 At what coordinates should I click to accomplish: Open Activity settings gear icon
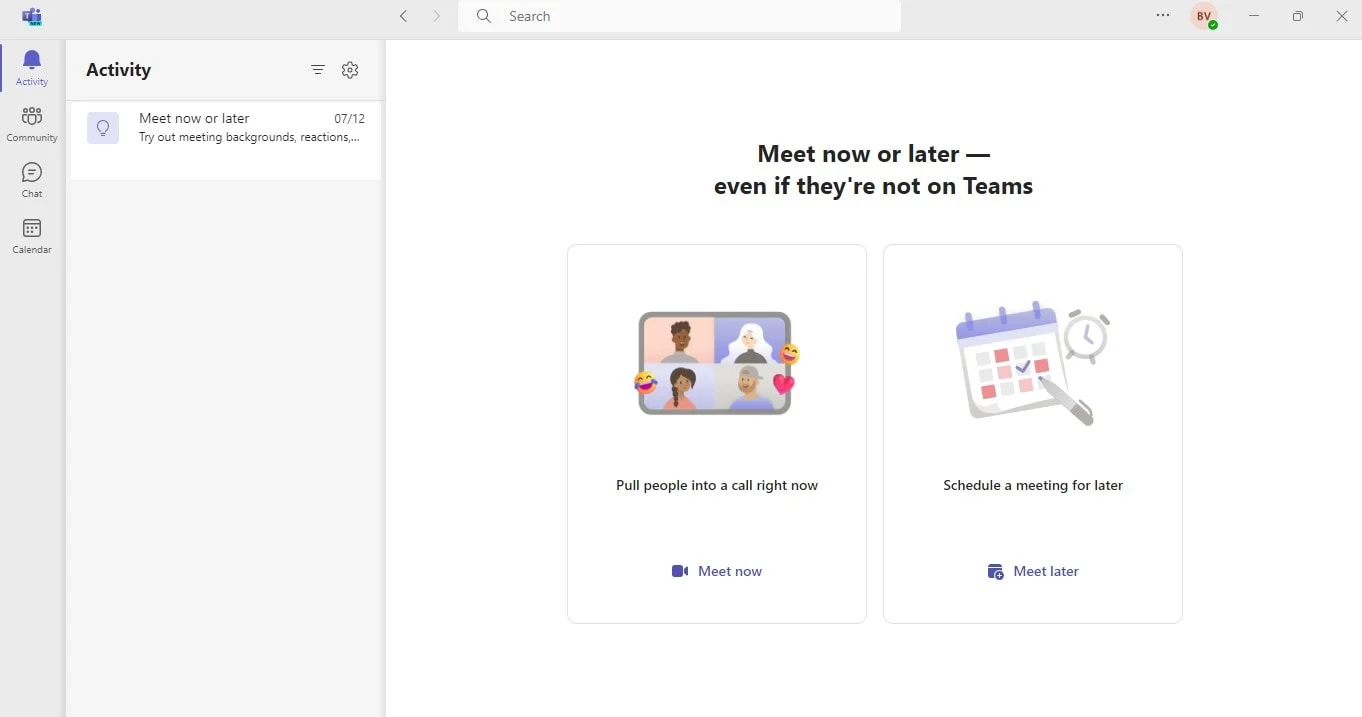coord(349,70)
